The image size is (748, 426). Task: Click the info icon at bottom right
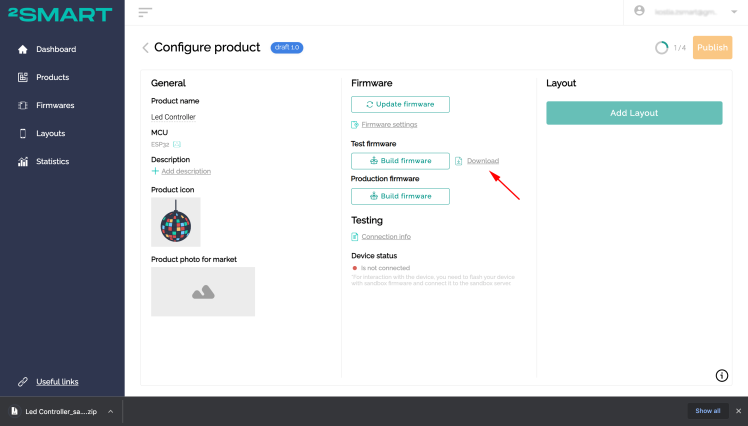(x=722, y=375)
